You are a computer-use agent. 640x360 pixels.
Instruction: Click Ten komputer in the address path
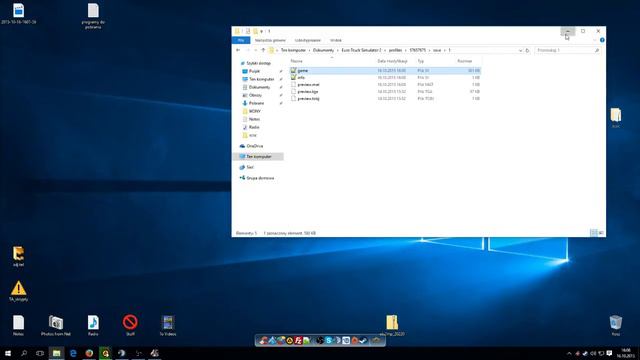293,50
